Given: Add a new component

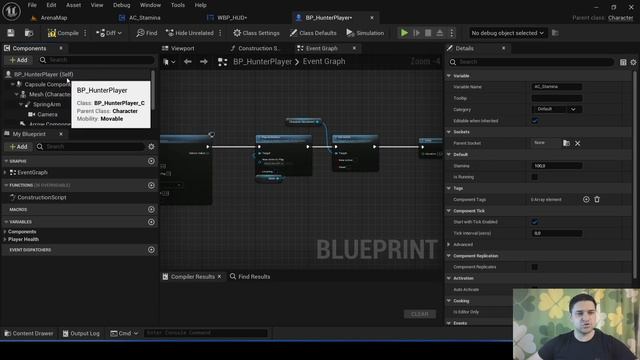Looking at the screenshot, I should tap(18, 60).
